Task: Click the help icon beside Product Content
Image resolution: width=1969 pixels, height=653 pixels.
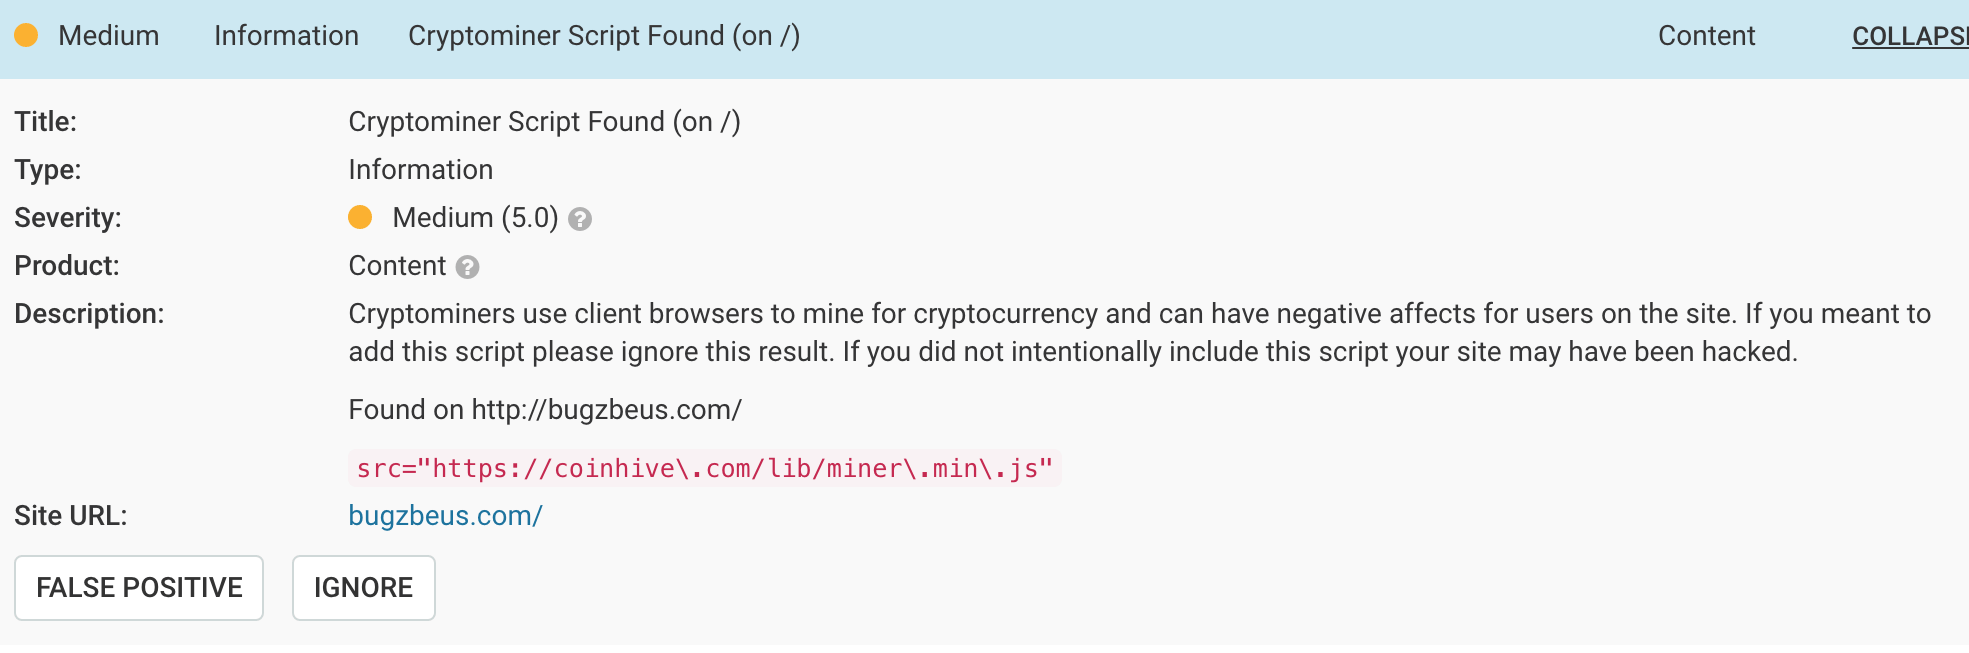Action: 467,267
